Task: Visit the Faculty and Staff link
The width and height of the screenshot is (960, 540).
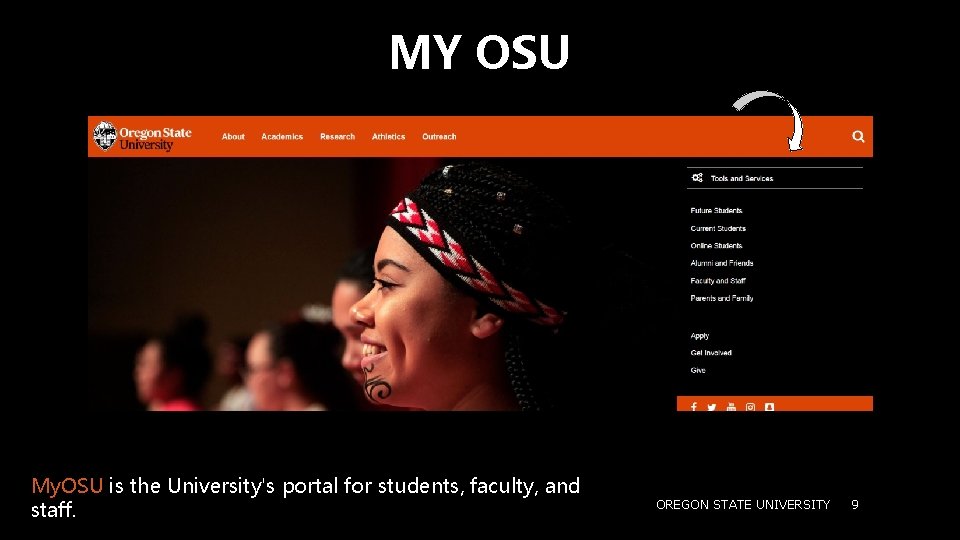Action: [718, 280]
